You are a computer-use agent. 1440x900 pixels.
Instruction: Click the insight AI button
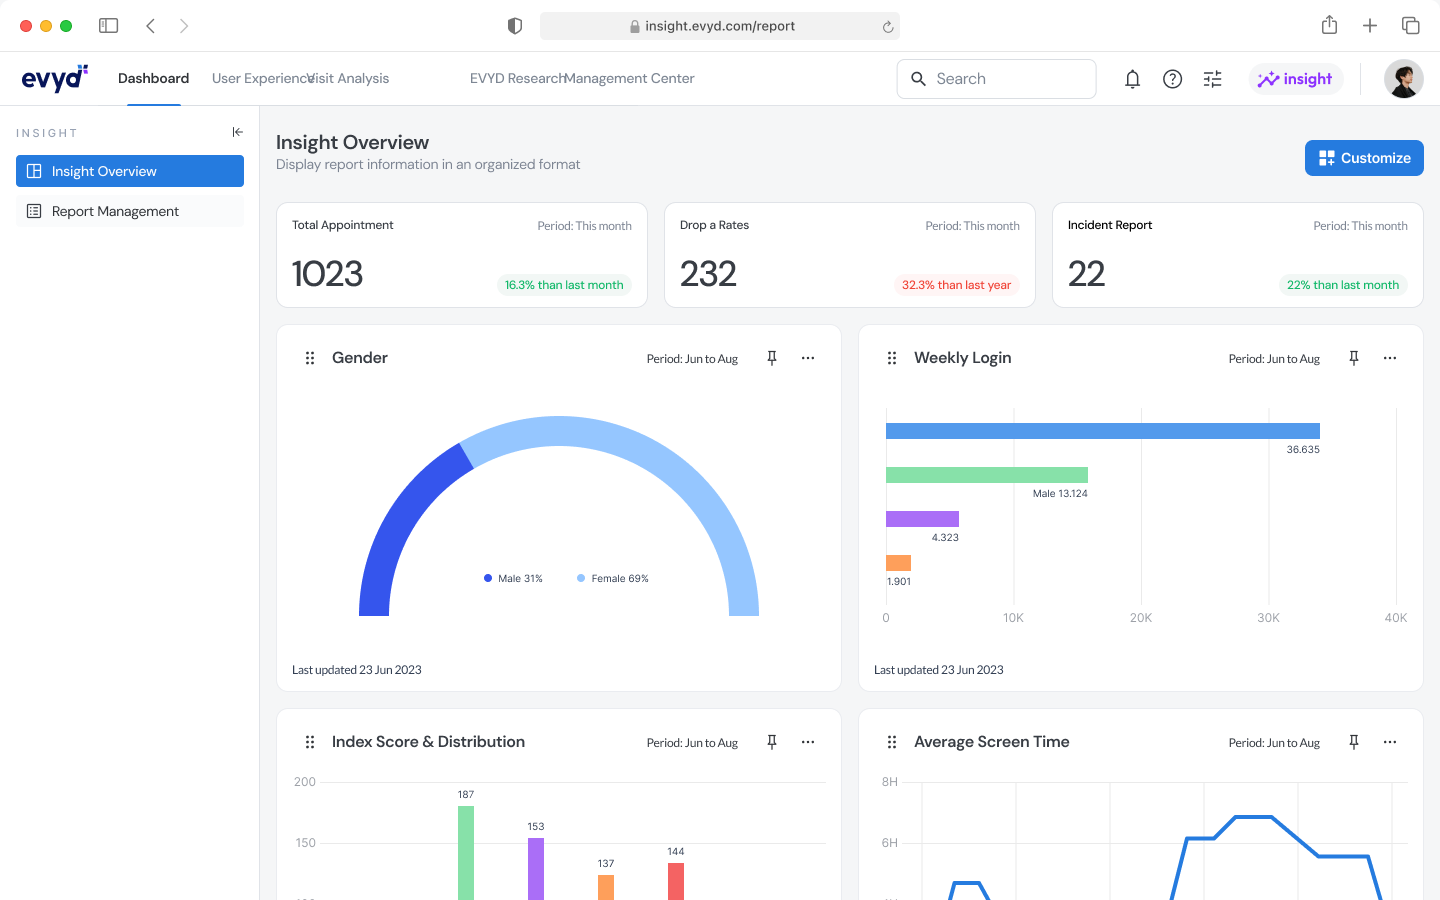click(1295, 79)
